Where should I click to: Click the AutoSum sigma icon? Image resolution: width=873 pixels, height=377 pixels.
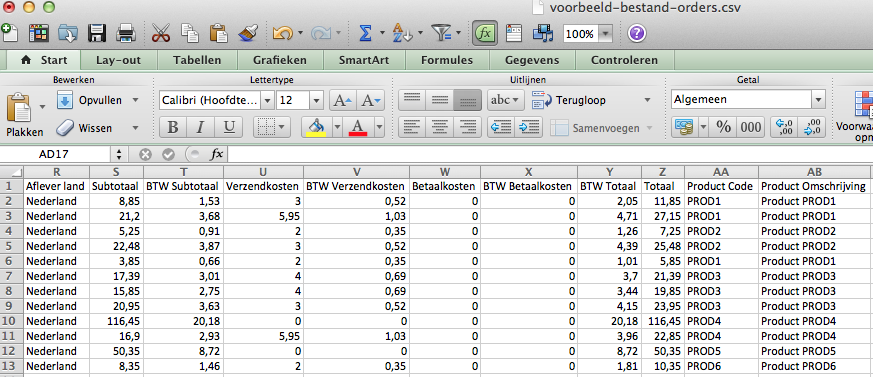pos(365,34)
